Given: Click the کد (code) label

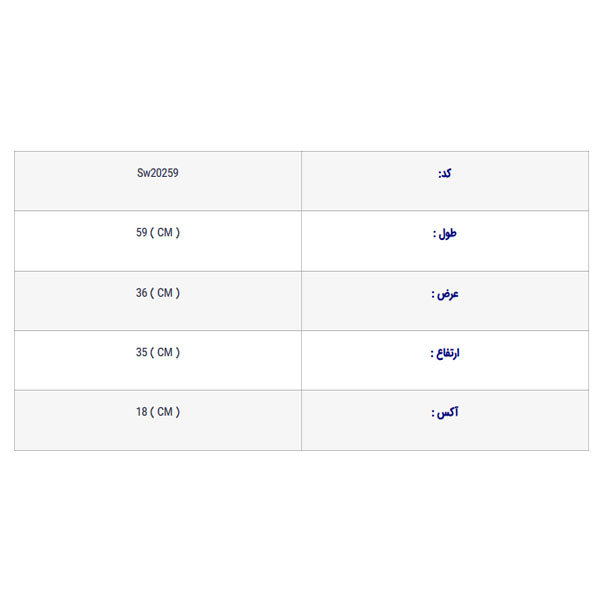Looking at the screenshot, I should 445,173.
